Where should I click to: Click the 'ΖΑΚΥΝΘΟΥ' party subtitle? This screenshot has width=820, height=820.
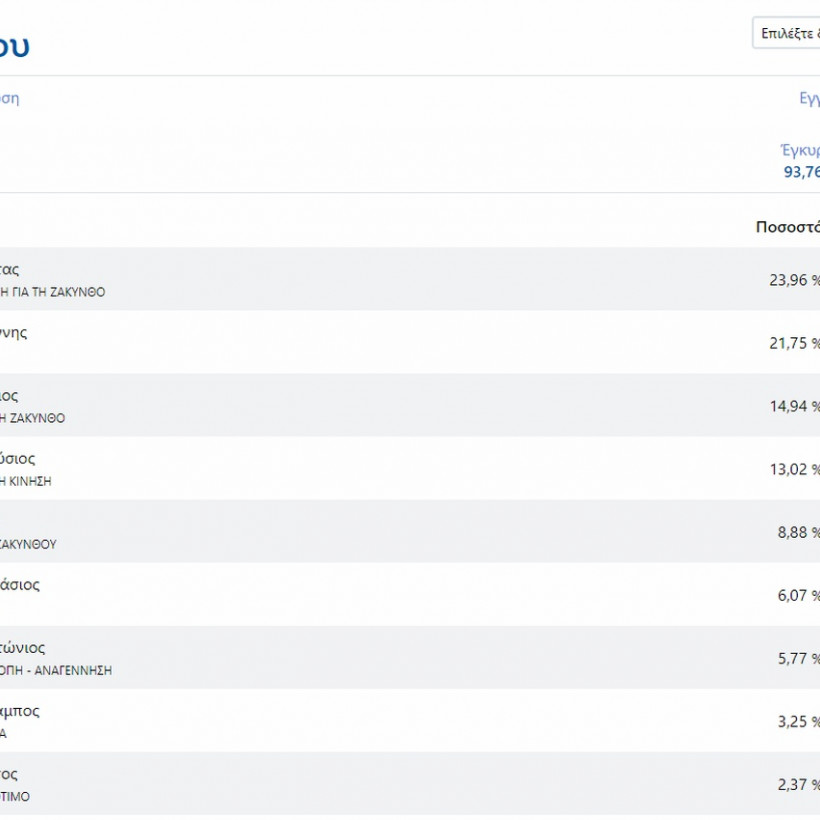28,545
